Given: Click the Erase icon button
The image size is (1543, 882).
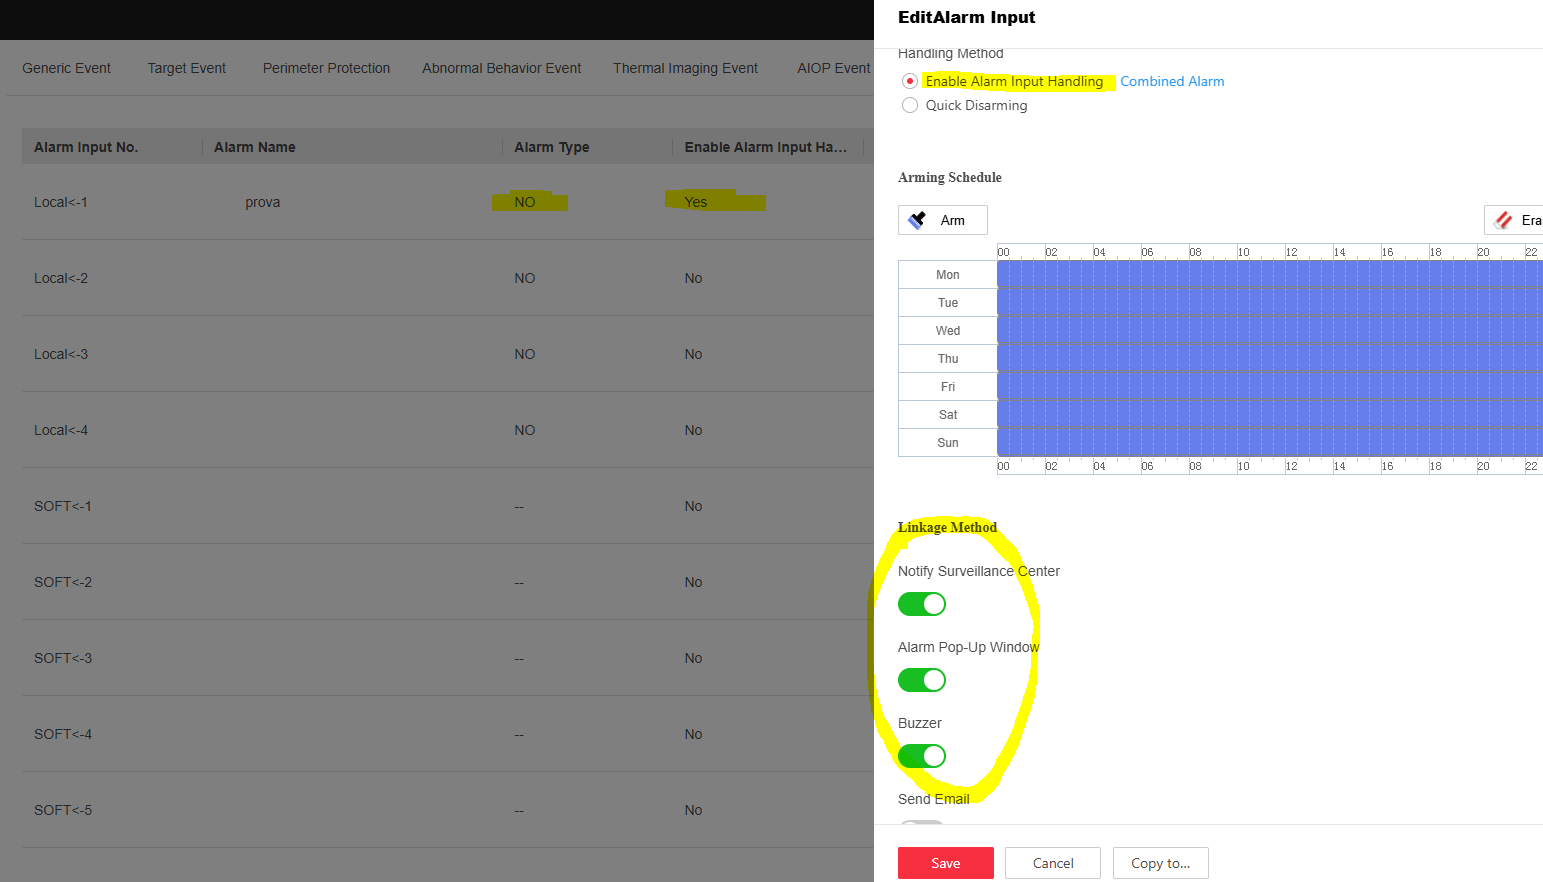Looking at the screenshot, I should 1504,220.
